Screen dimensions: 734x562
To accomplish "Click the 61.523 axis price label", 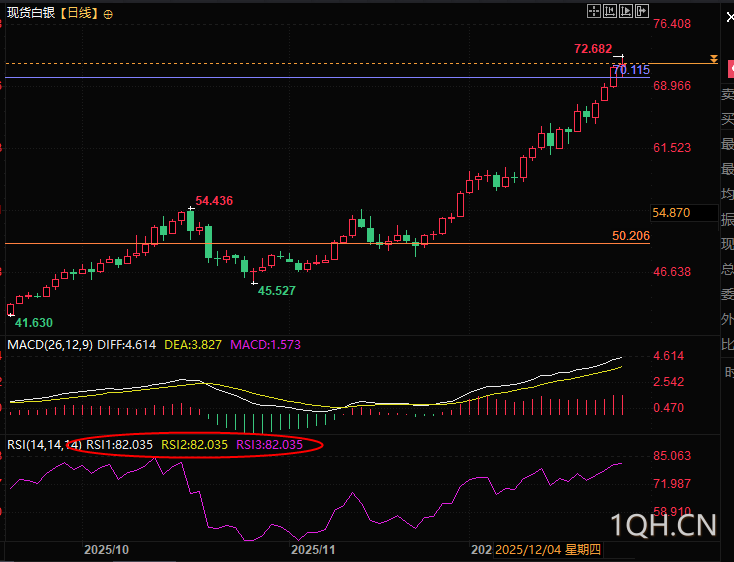I will (x=672, y=148).
